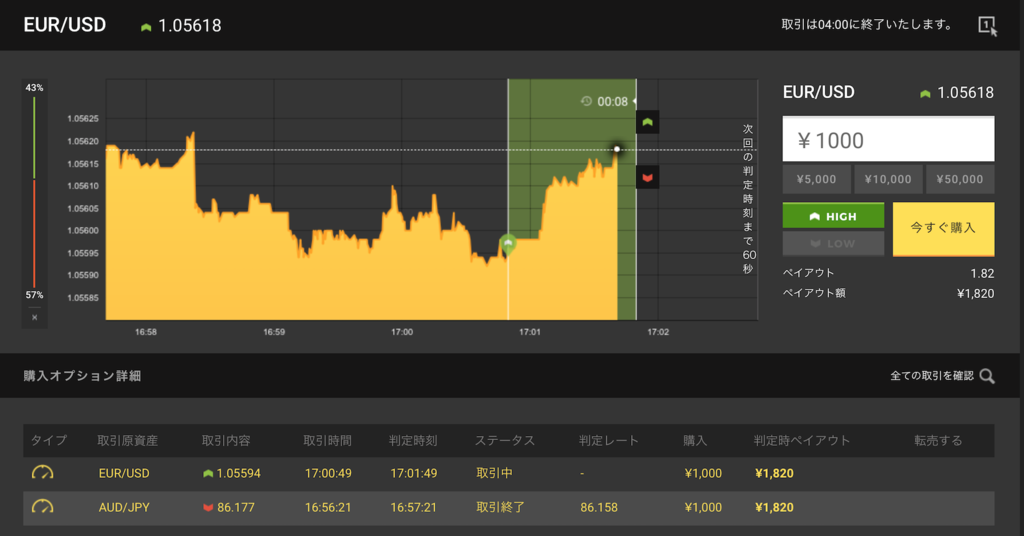Click the 16:57:21 expiry time cell
This screenshot has height=536, width=1024.
pos(413,507)
